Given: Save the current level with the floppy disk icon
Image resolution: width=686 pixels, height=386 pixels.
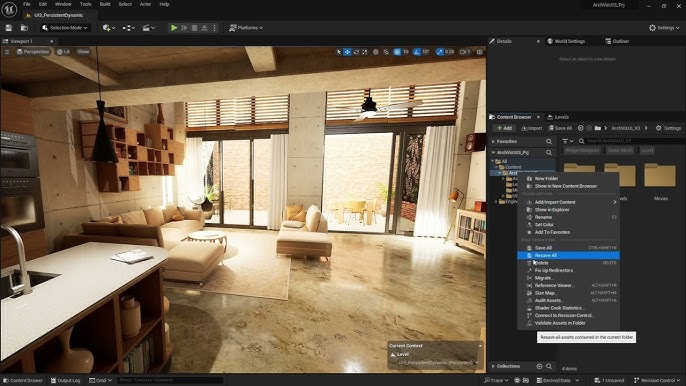Looking at the screenshot, I should coord(9,28).
